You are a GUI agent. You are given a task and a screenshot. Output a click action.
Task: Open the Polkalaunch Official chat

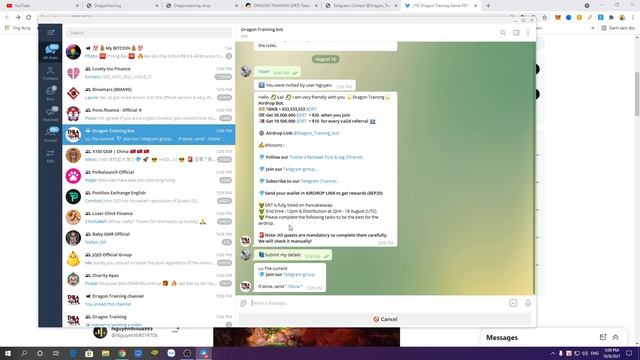tap(149, 176)
